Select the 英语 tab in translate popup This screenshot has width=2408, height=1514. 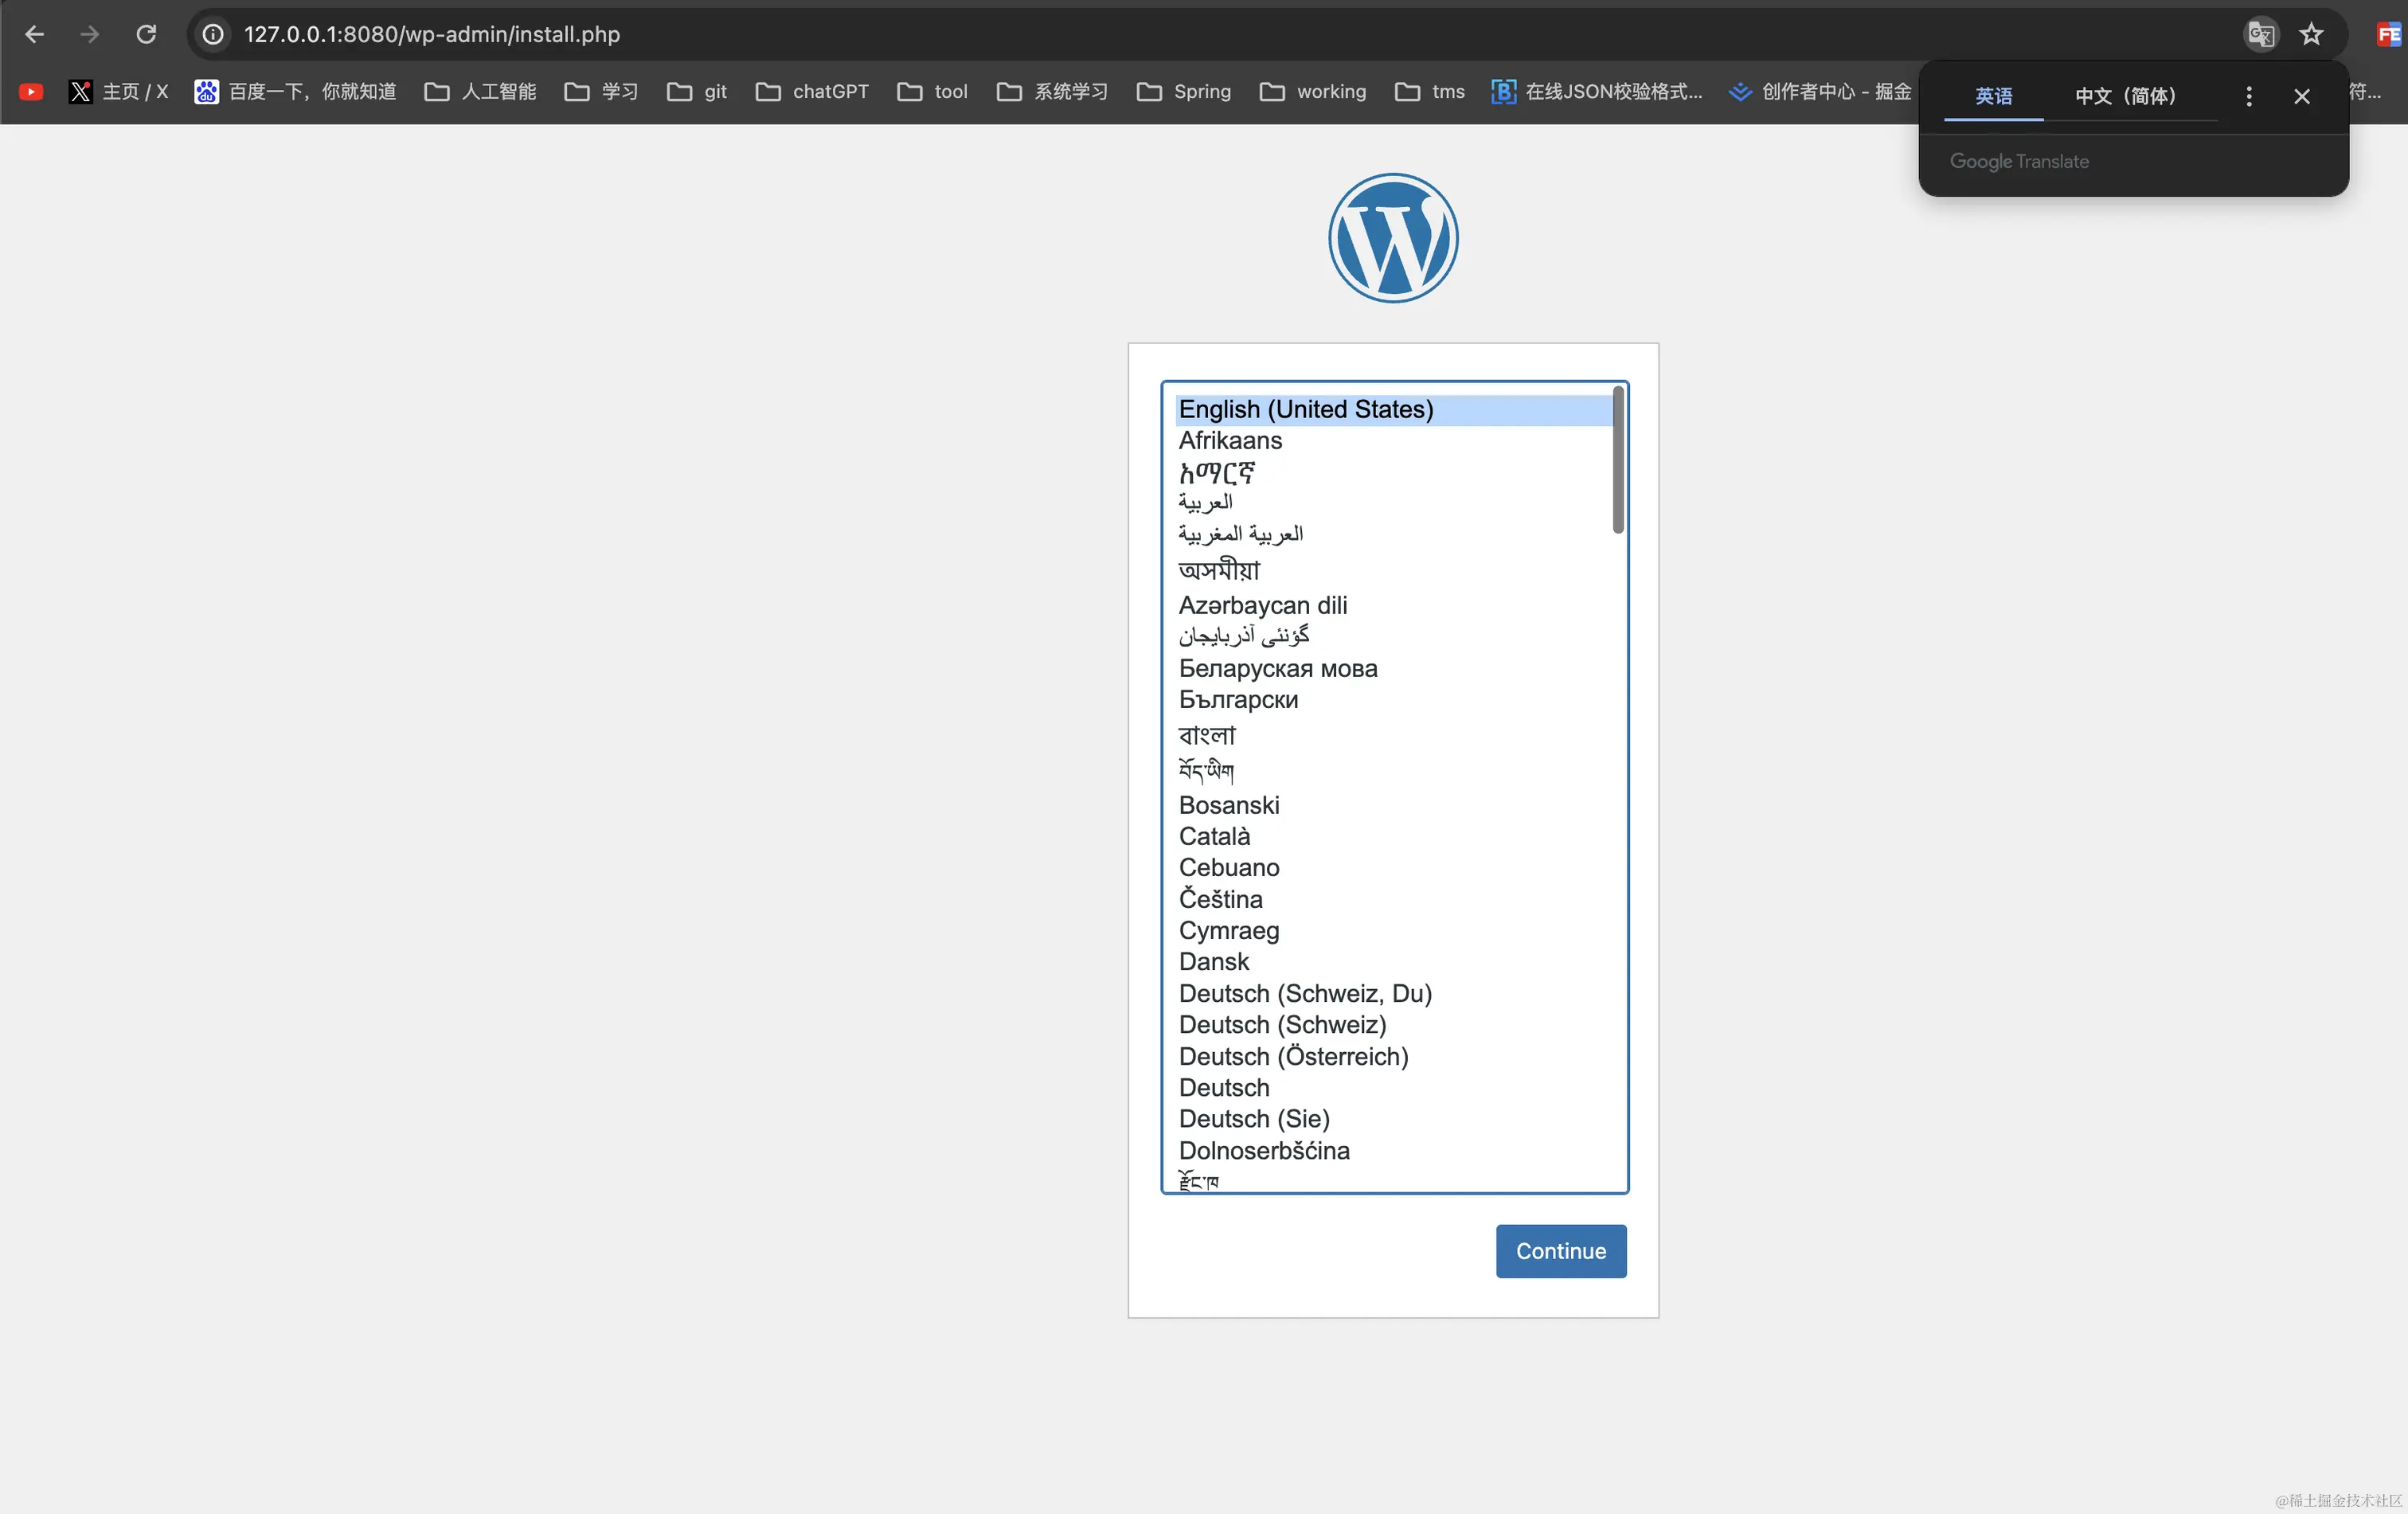1993,96
